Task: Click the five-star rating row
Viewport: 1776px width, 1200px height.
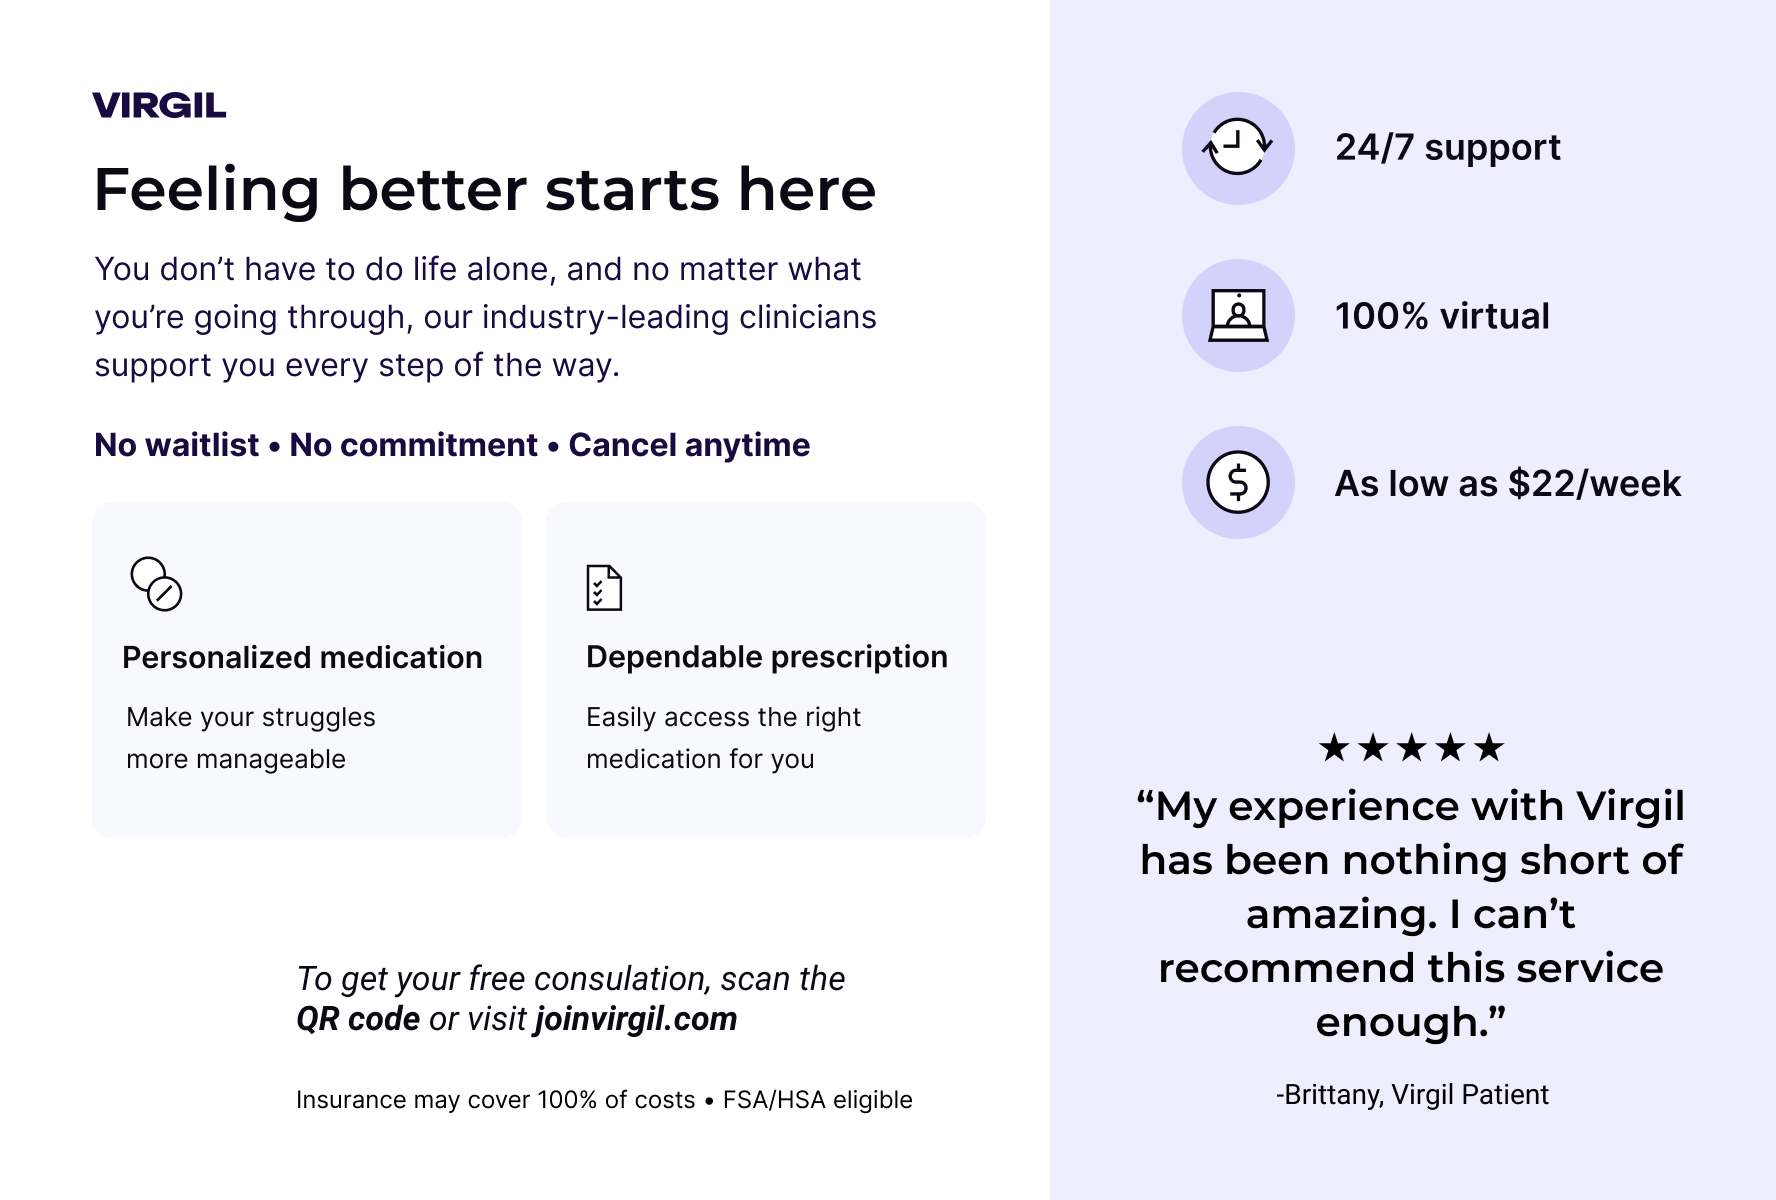Action: (1411, 747)
